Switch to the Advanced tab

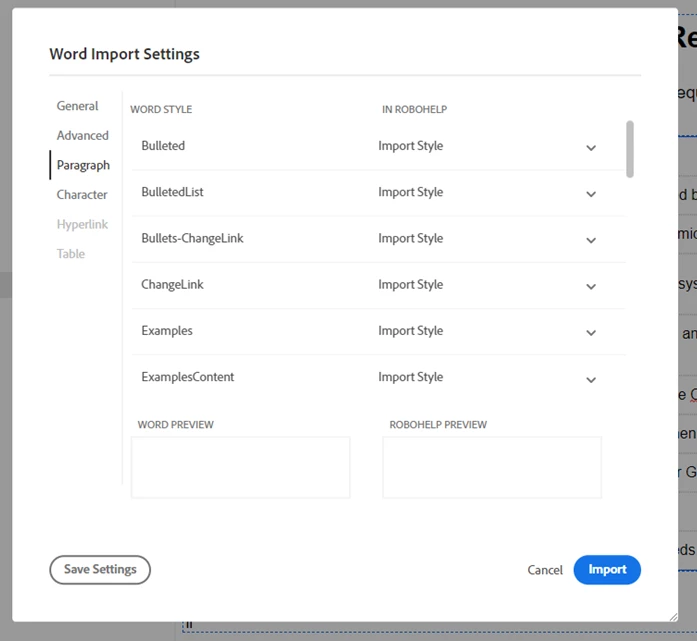[x=83, y=135]
